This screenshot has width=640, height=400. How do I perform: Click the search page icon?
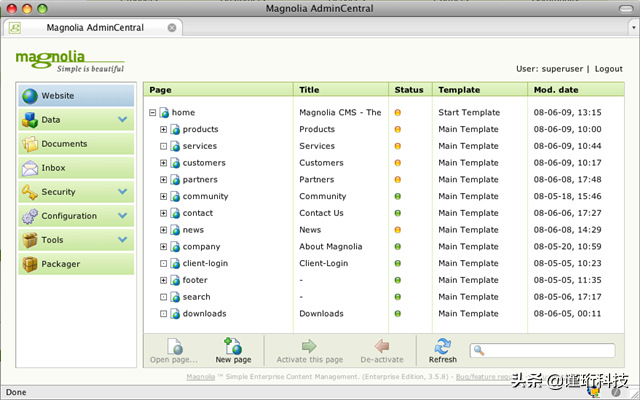click(x=175, y=297)
